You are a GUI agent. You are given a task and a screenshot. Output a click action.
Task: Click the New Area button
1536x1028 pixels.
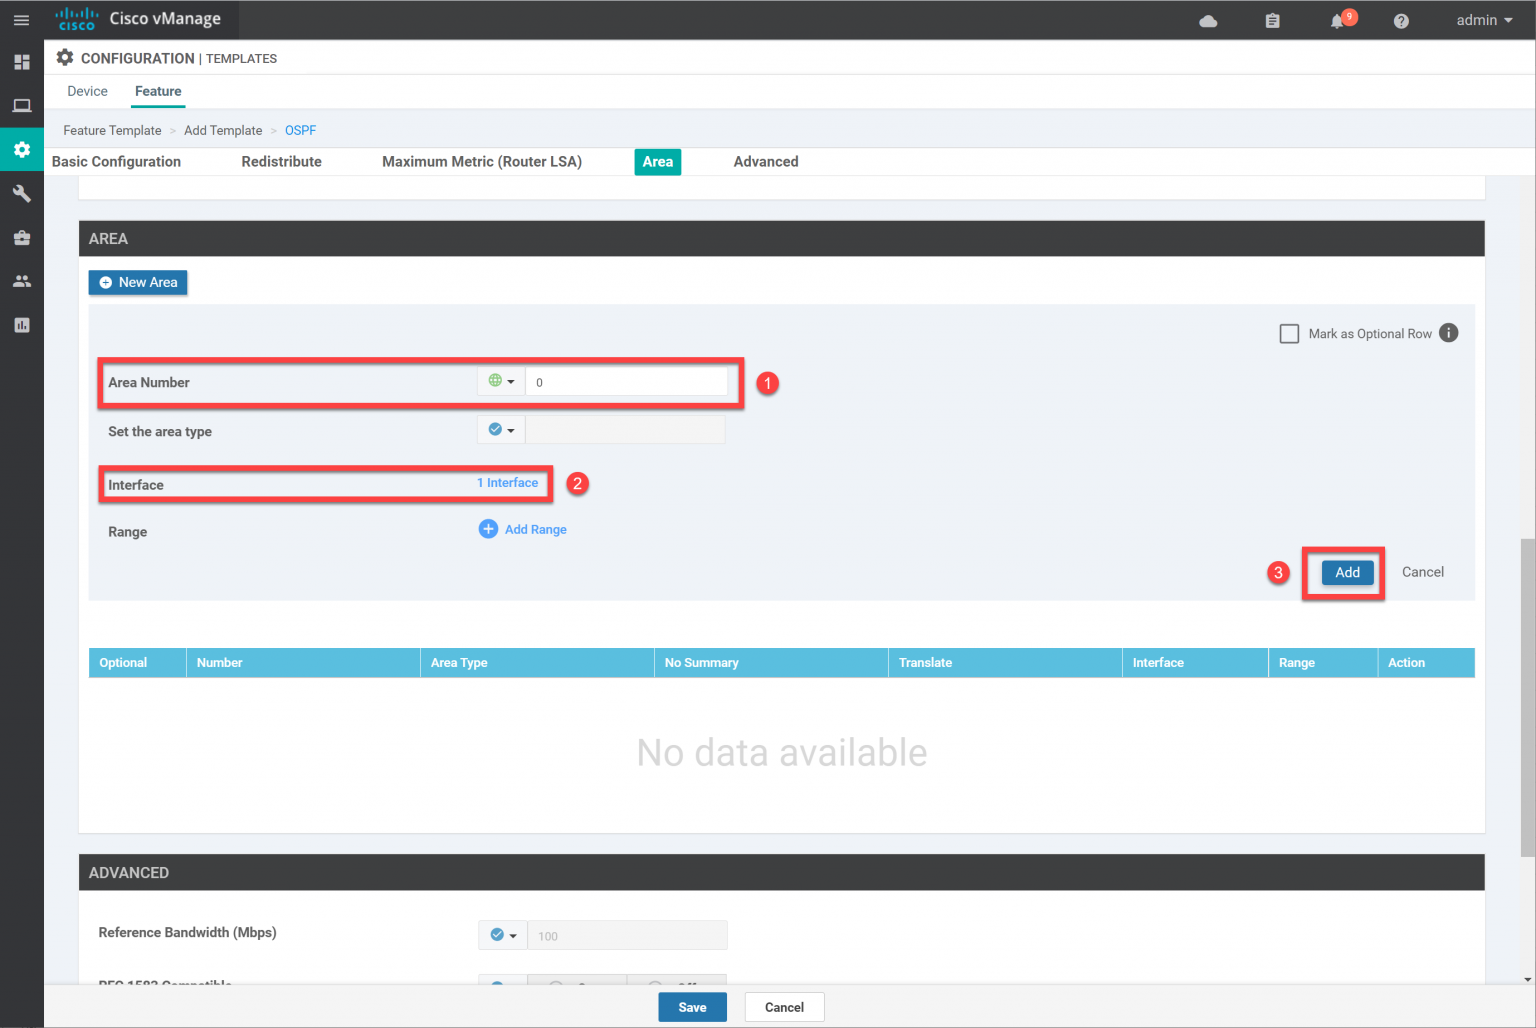click(x=137, y=282)
